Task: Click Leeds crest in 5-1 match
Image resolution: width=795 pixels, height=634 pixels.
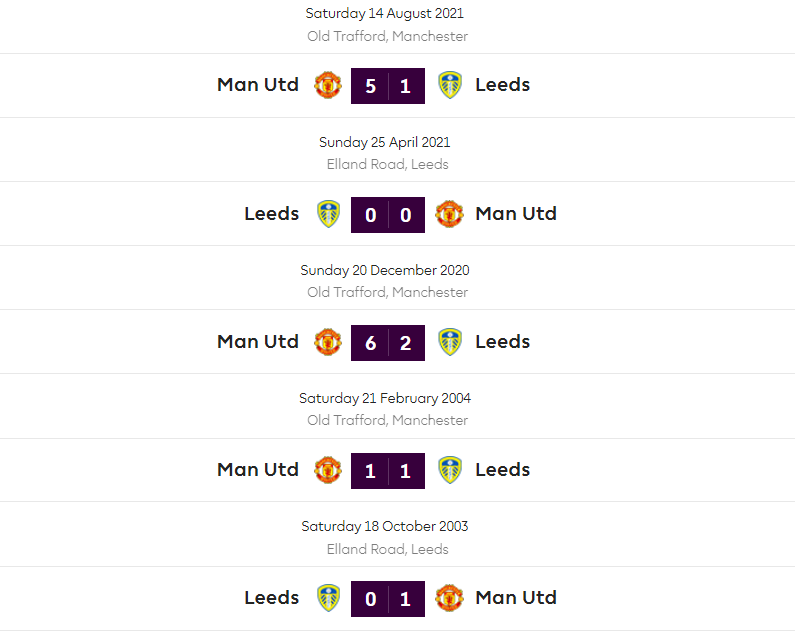Action: pyautogui.click(x=450, y=85)
